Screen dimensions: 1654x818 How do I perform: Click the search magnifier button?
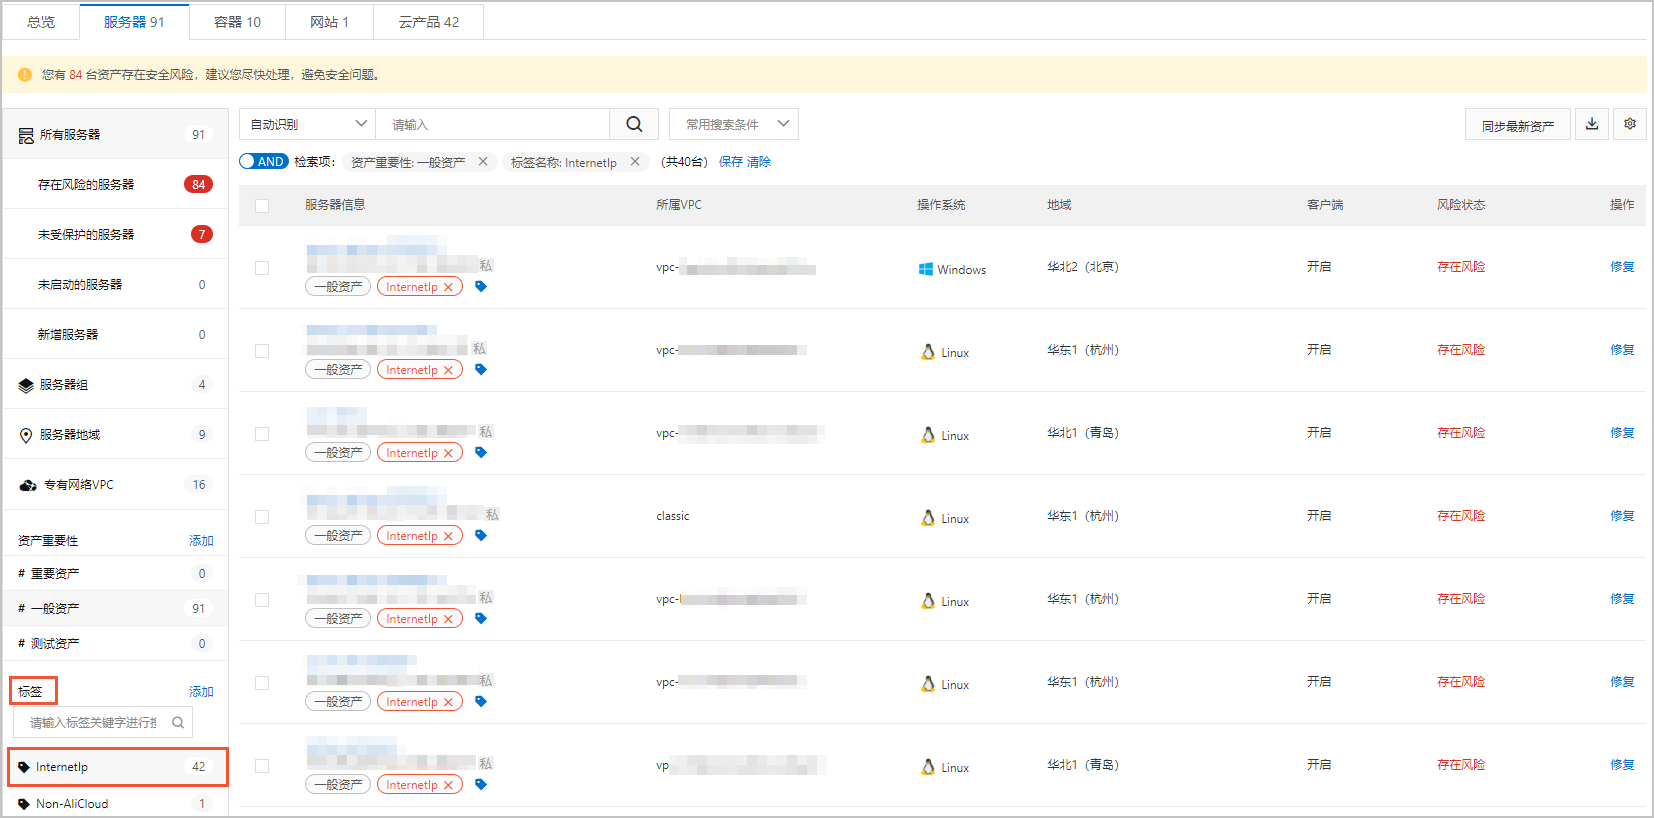click(x=634, y=124)
